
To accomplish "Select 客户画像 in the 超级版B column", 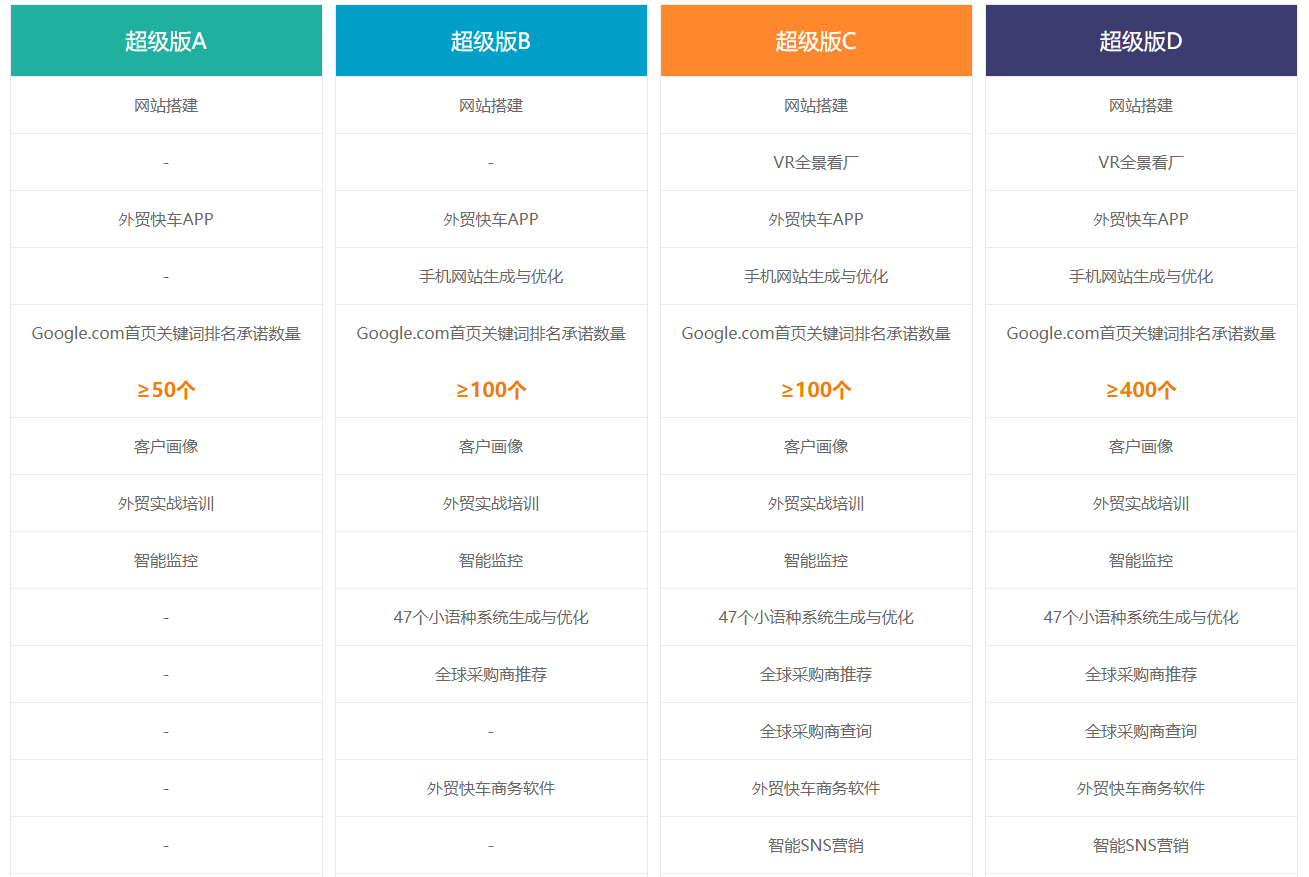I will tap(491, 446).
